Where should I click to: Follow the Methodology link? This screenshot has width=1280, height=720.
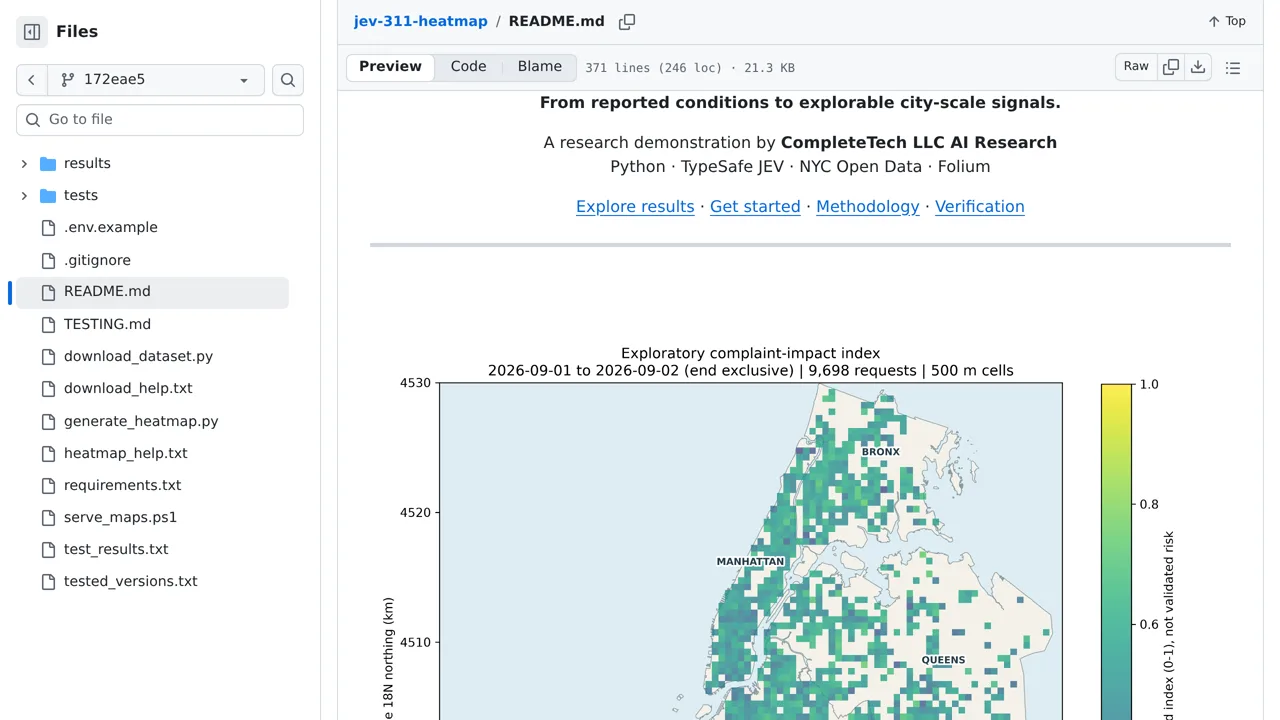coord(867,207)
